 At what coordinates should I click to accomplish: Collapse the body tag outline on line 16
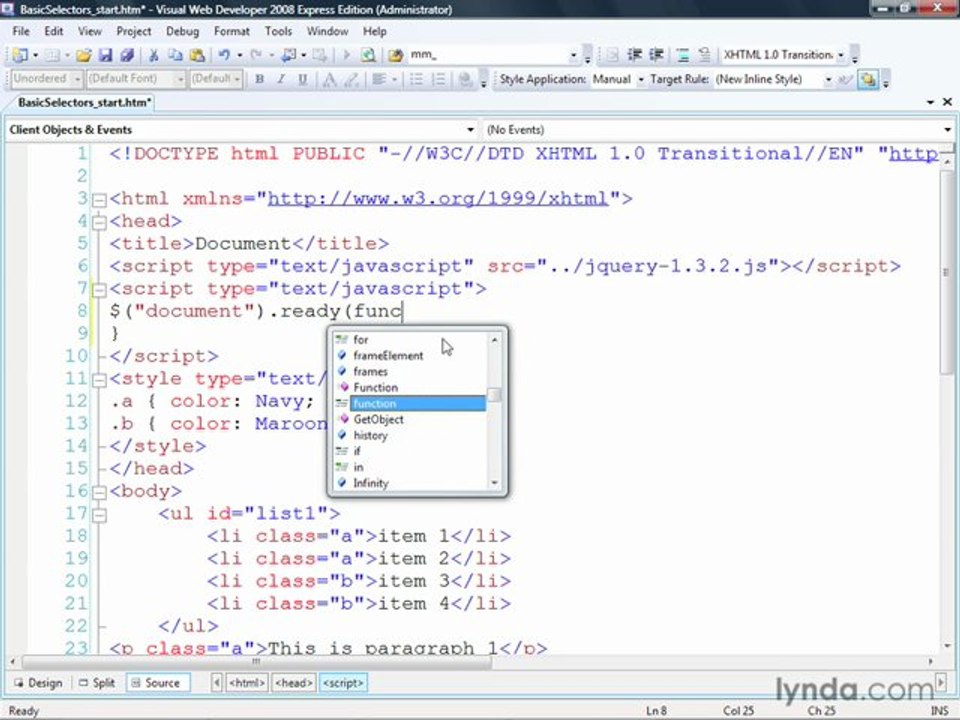[x=99, y=492]
